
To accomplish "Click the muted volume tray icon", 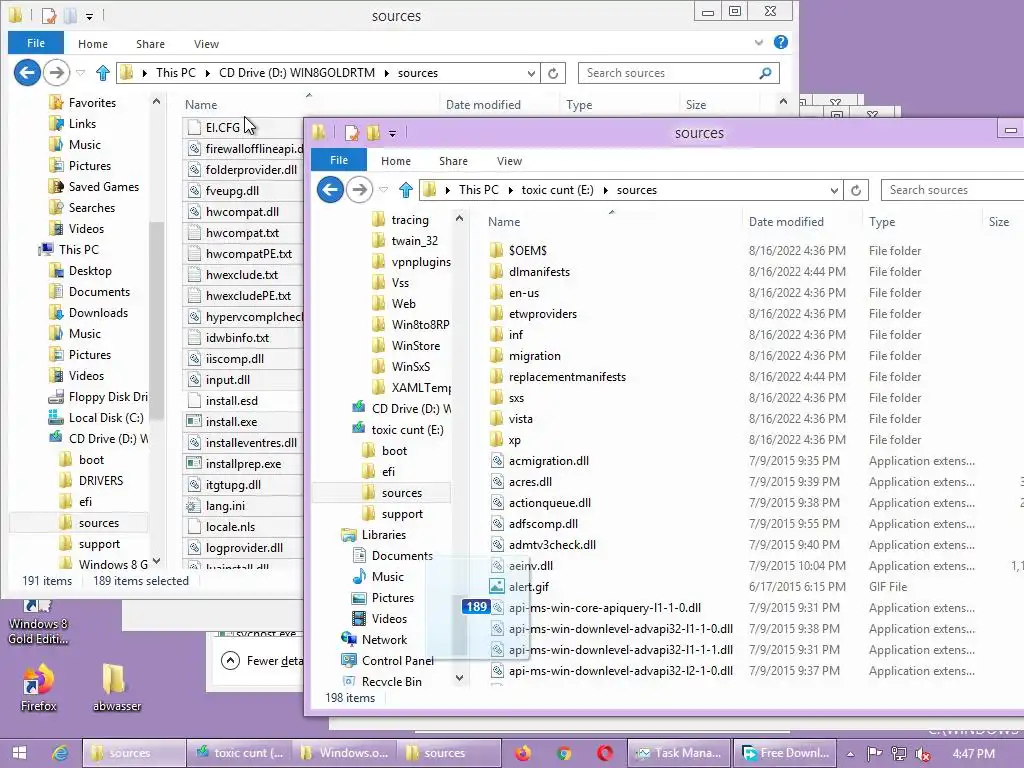I will click(x=922, y=754).
